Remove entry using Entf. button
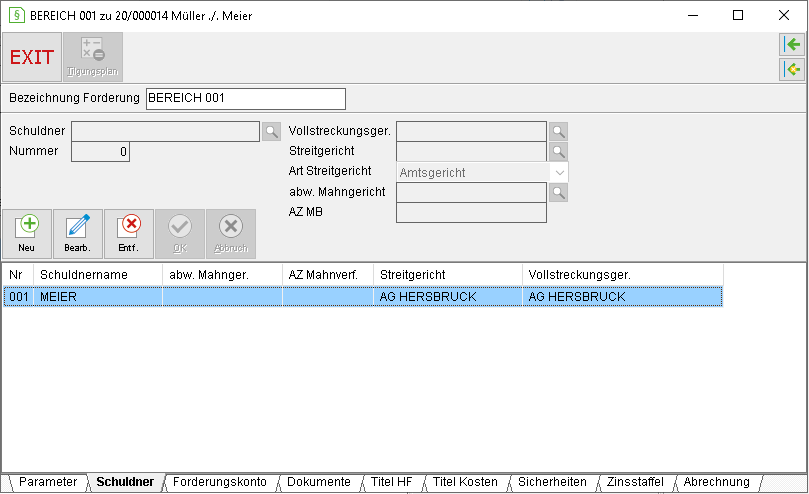The width and height of the screenshot is (809, 494). (128, 234)
